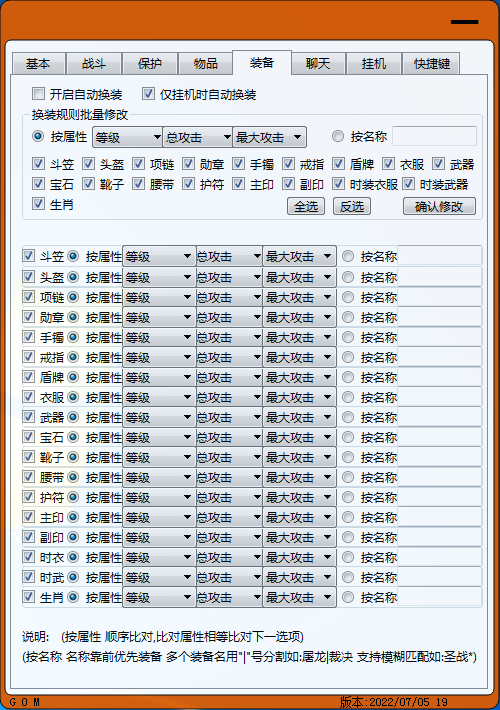The width and height of the screenshot is (500, 710).
Task: Open 最大攻击 dropdown in 副印 row
Action: click(x=299, y=537)
